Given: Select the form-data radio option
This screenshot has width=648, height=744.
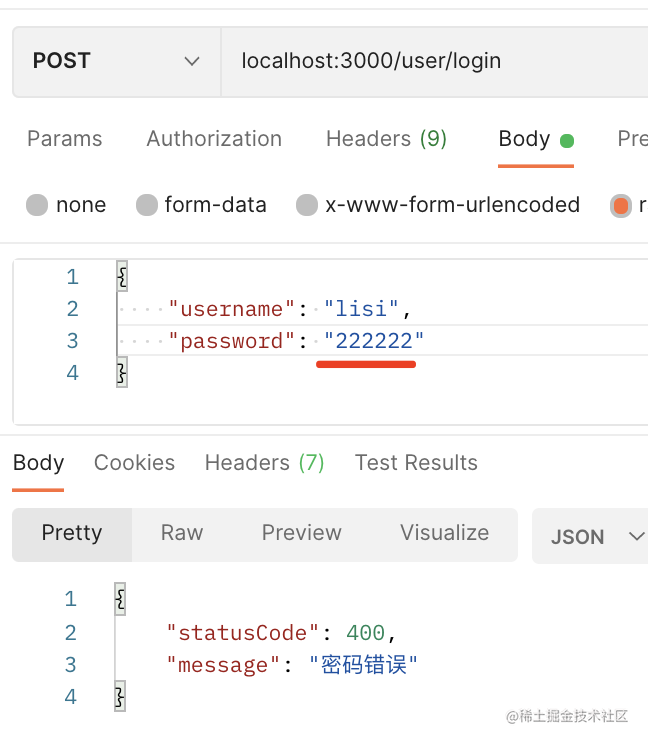Looking at the screenshot, I should (148, 206).
